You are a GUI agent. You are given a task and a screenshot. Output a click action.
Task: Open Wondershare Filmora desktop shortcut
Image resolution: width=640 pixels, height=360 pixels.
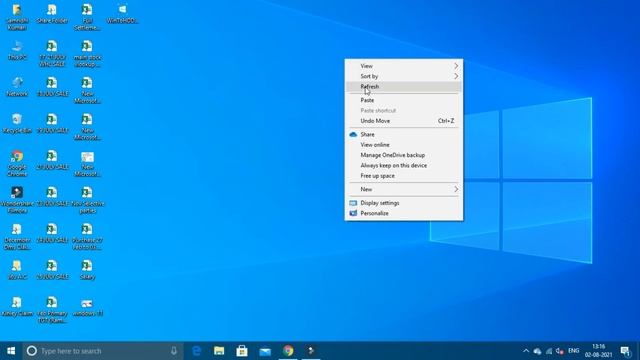point(17,200)
